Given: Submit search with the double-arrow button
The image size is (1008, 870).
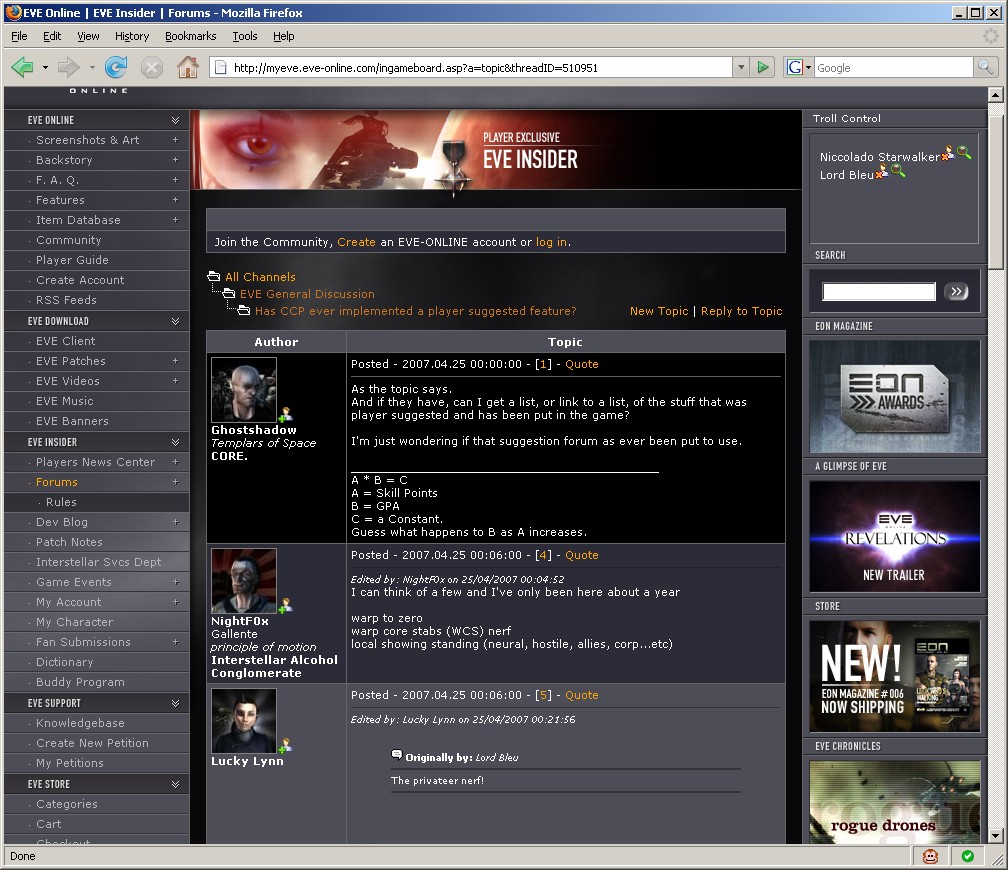Looking at the screenshot, I should (x=956, y=291).
